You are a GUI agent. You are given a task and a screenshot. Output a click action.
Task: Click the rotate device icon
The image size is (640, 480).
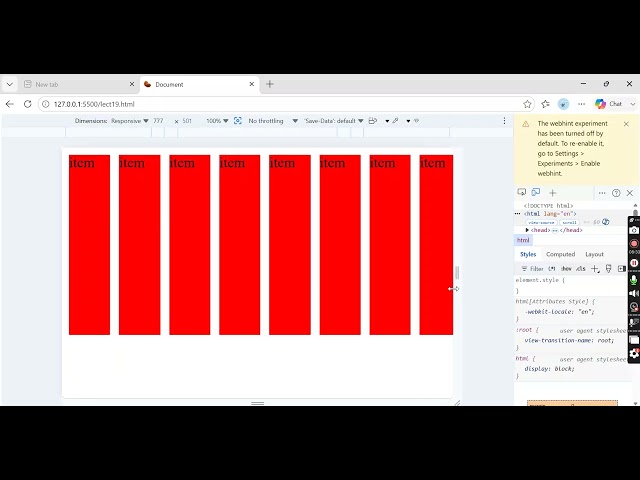[372, 121]
